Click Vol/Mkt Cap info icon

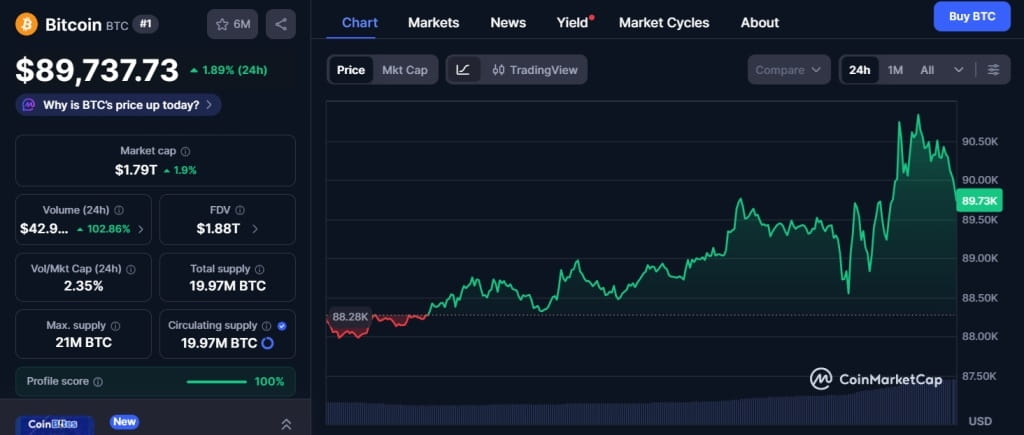coord(131,269)
